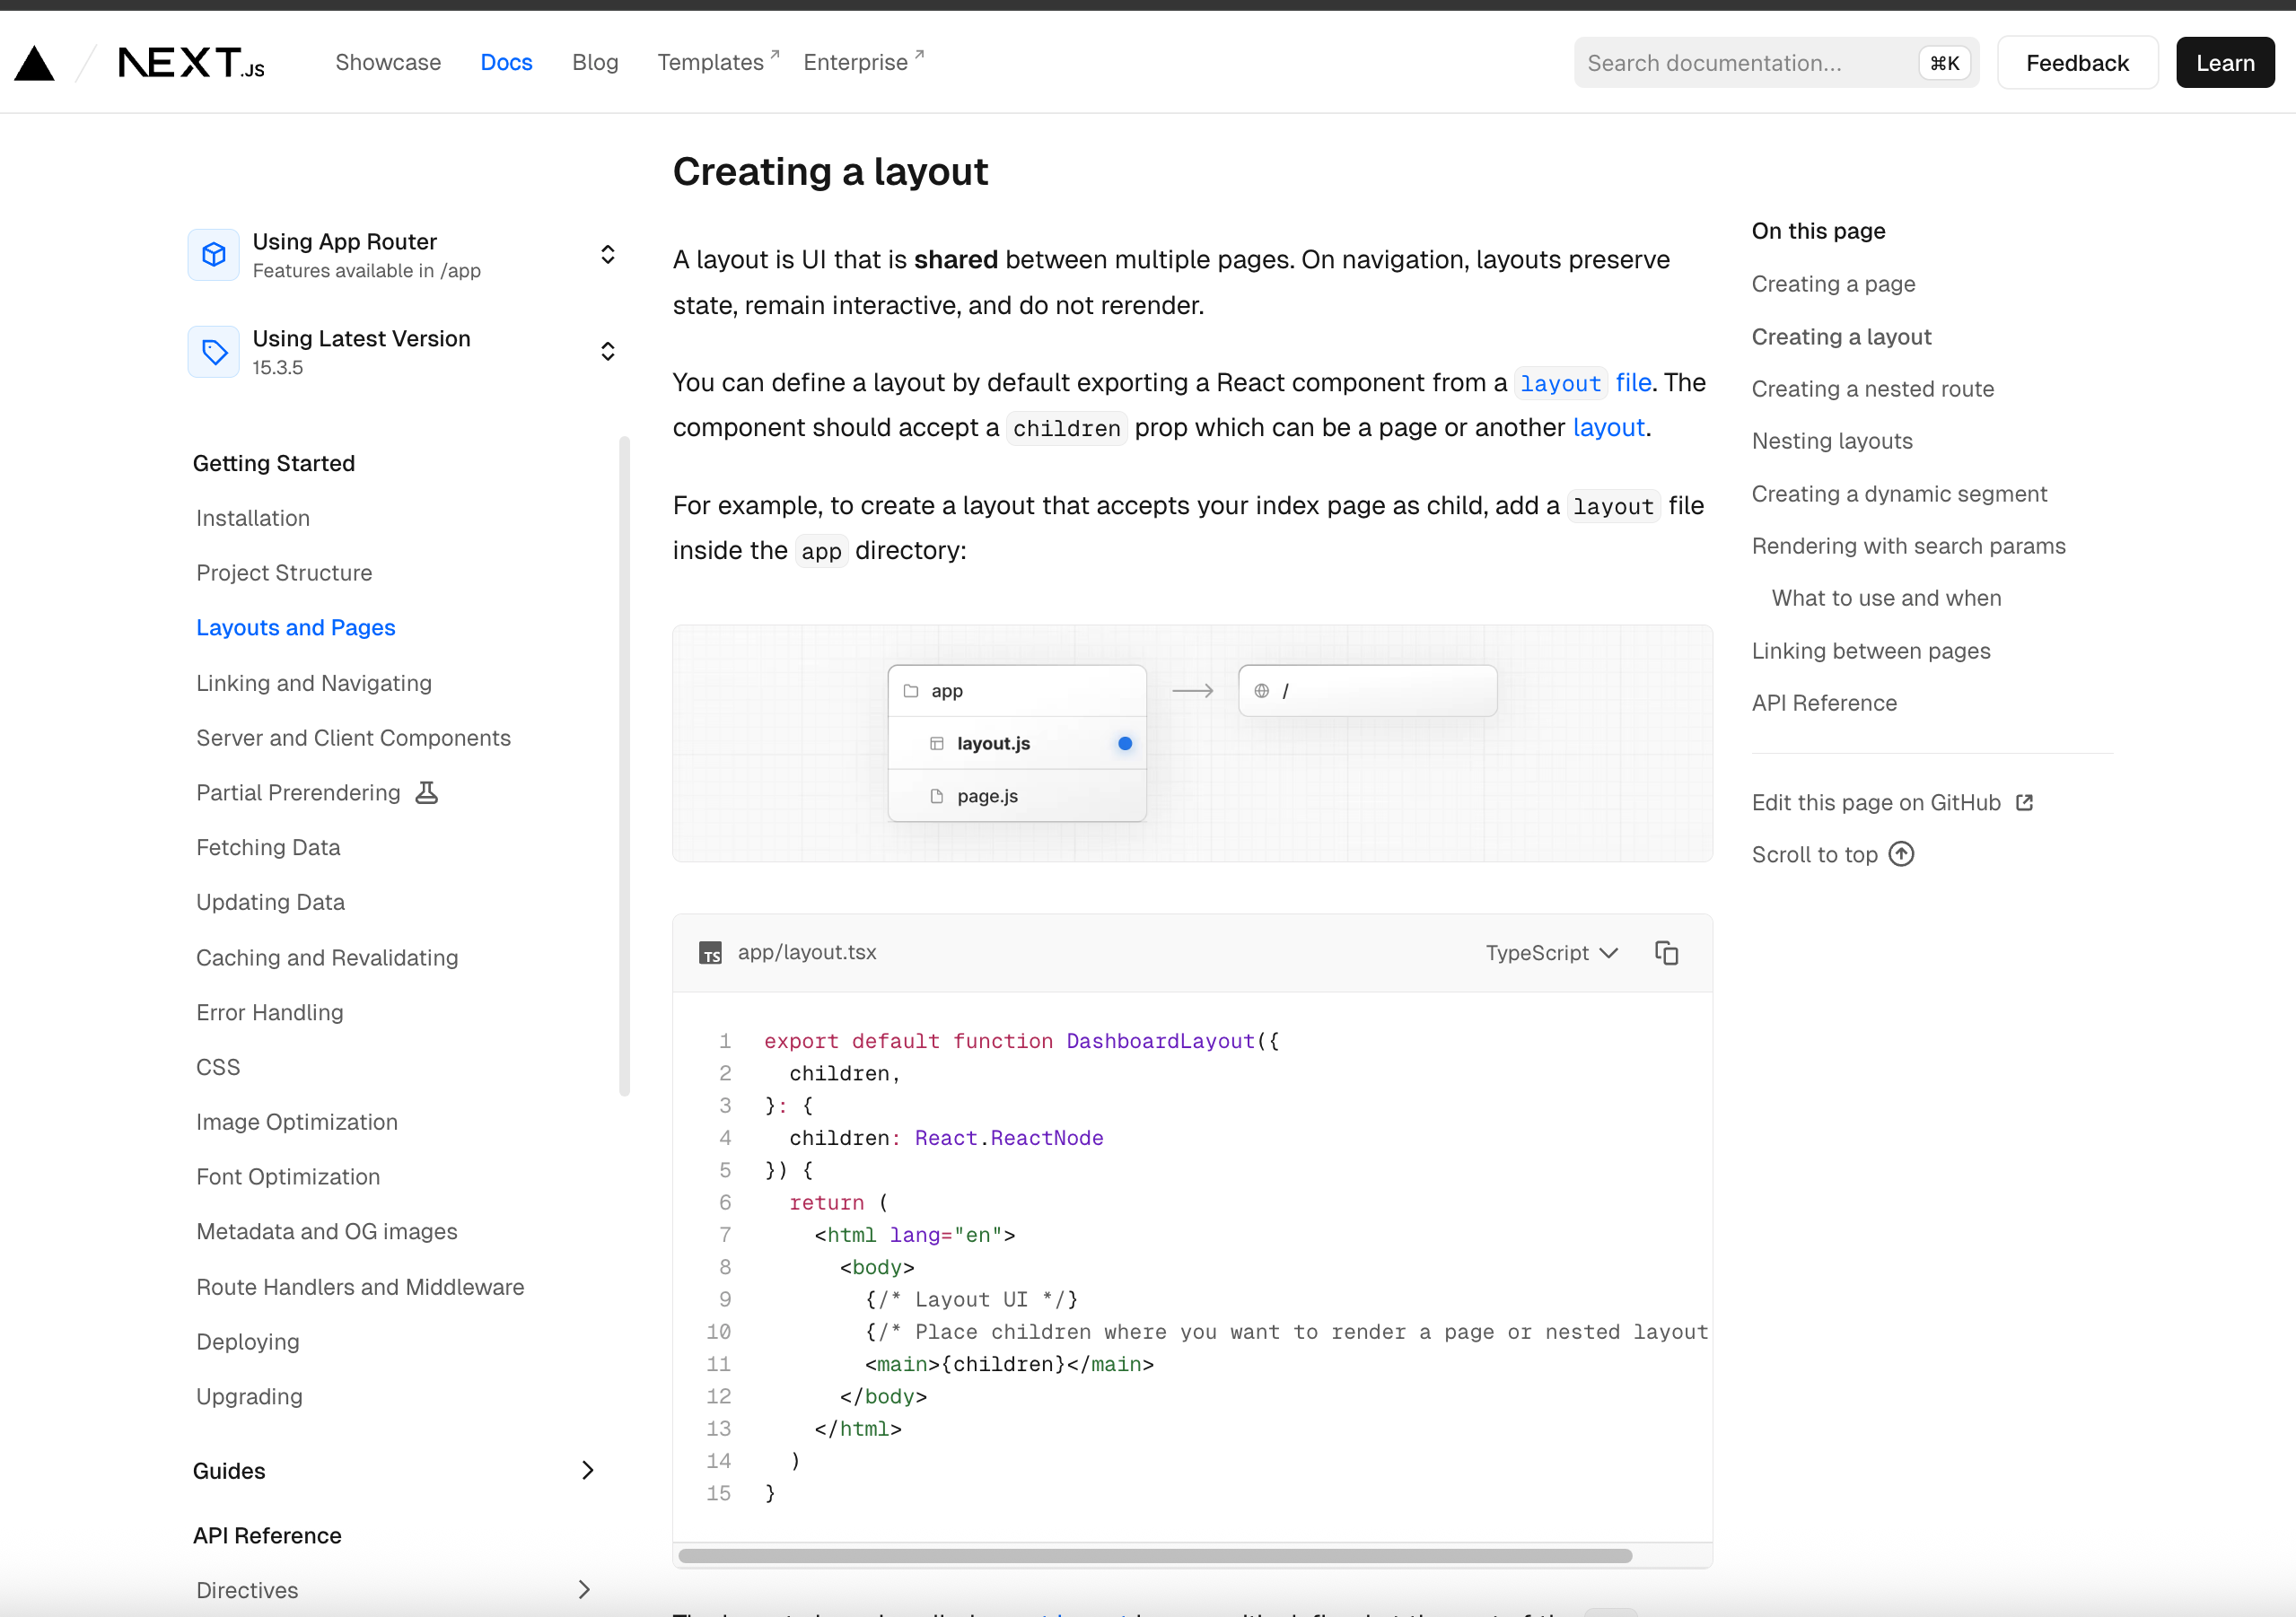Follow the 'file' link in the paragraph

1633,383
